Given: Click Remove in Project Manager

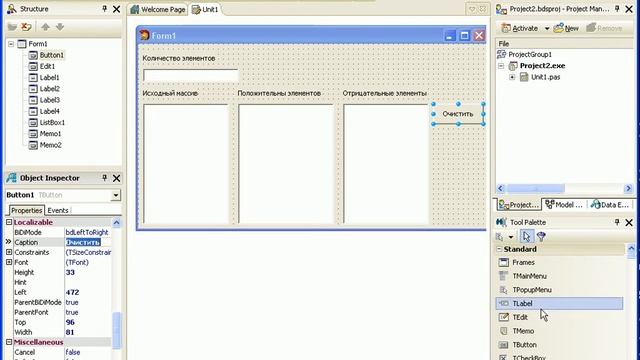Looking at the screenshot, I should (604, 28).
